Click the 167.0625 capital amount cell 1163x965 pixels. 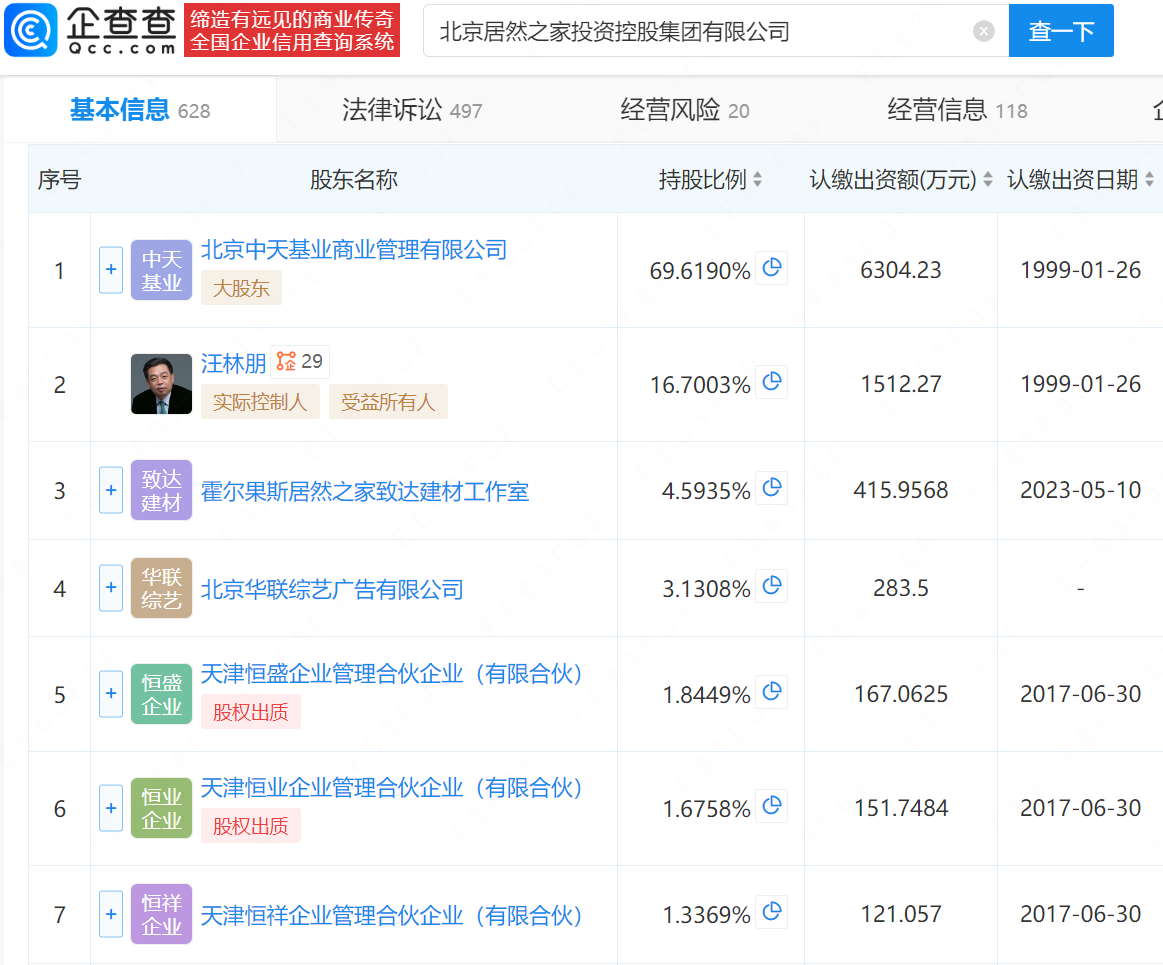pos(900,694)
